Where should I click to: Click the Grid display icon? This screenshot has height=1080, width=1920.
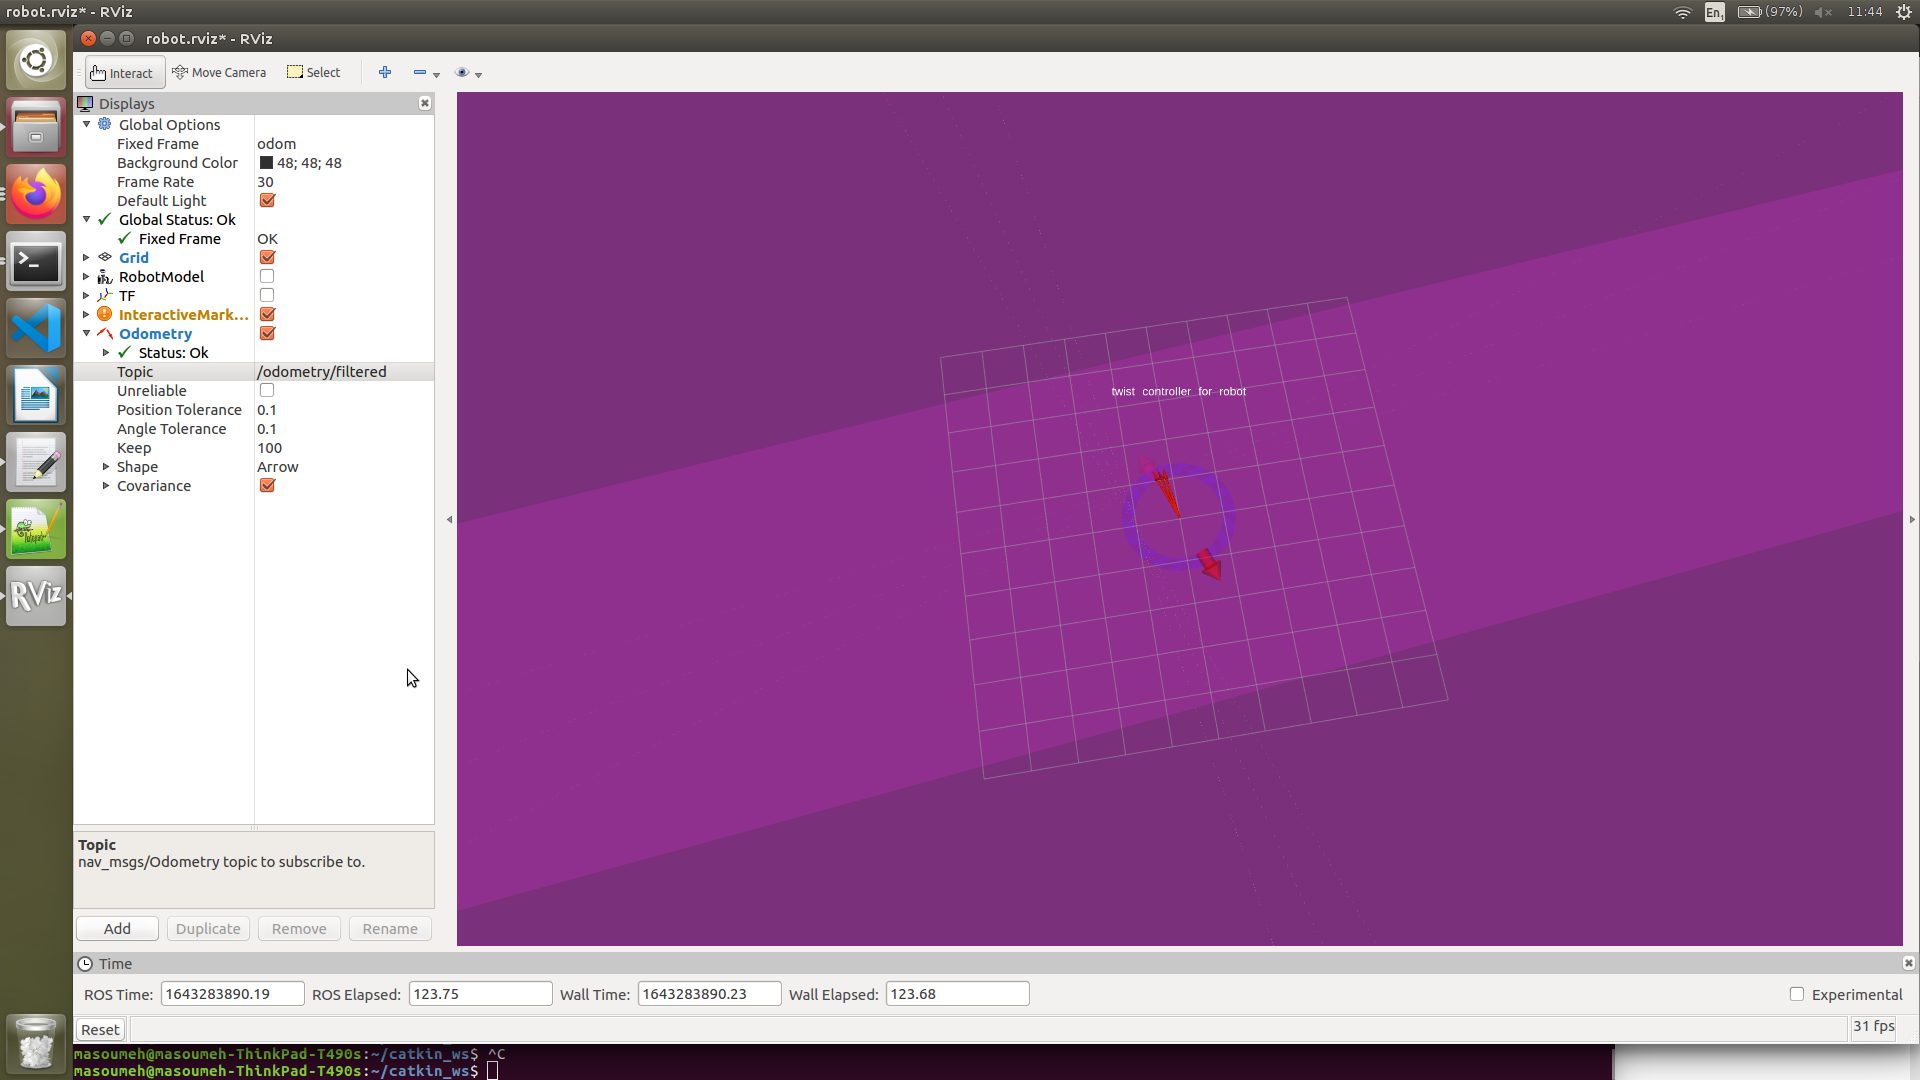(x=105, y=257)
